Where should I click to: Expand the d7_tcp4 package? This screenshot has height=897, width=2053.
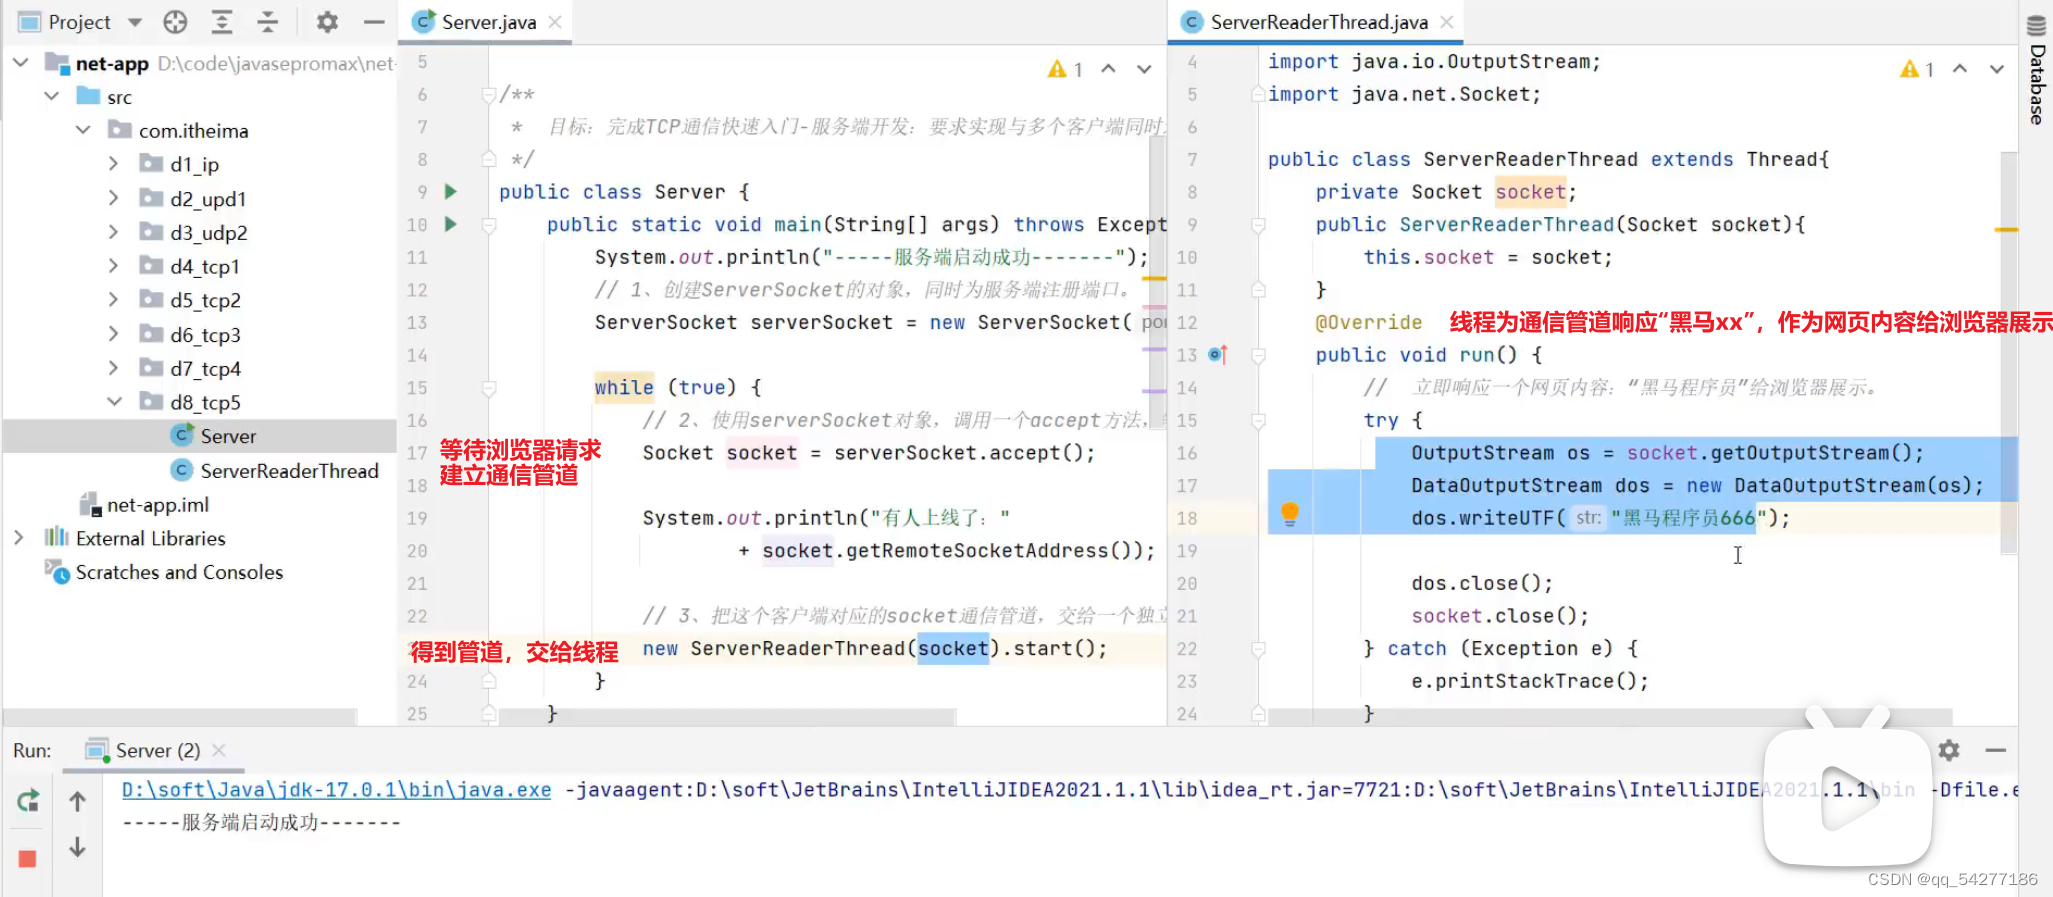[113, 368]
